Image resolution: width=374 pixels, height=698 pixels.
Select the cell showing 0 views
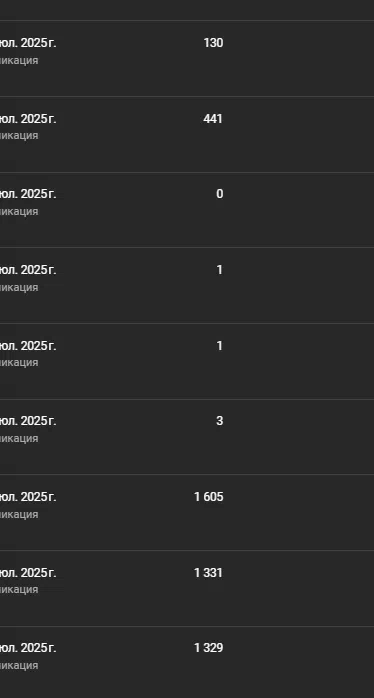(220, 194)
